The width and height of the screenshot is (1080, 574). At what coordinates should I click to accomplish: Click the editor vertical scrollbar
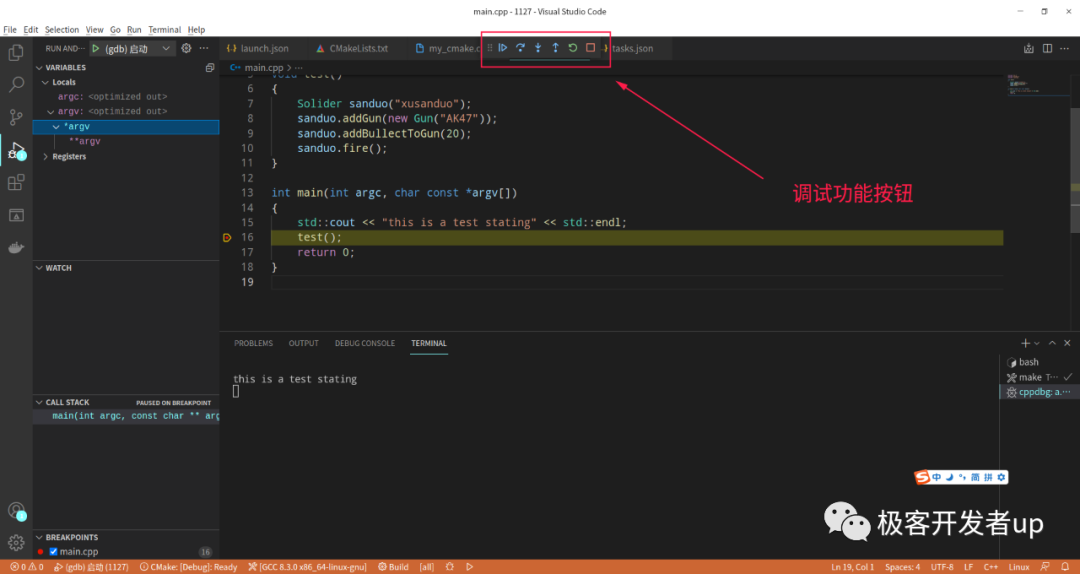pyautogui.click(x=1075, y=172)
